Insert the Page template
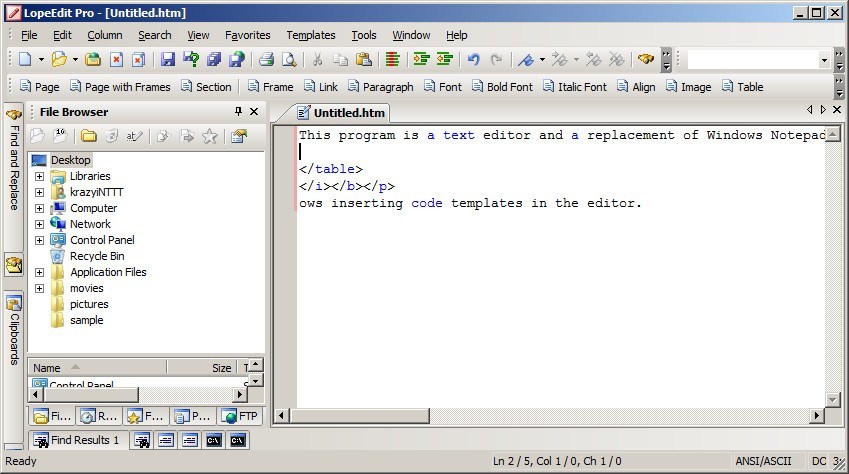849x474 pixels. point(40,87)
